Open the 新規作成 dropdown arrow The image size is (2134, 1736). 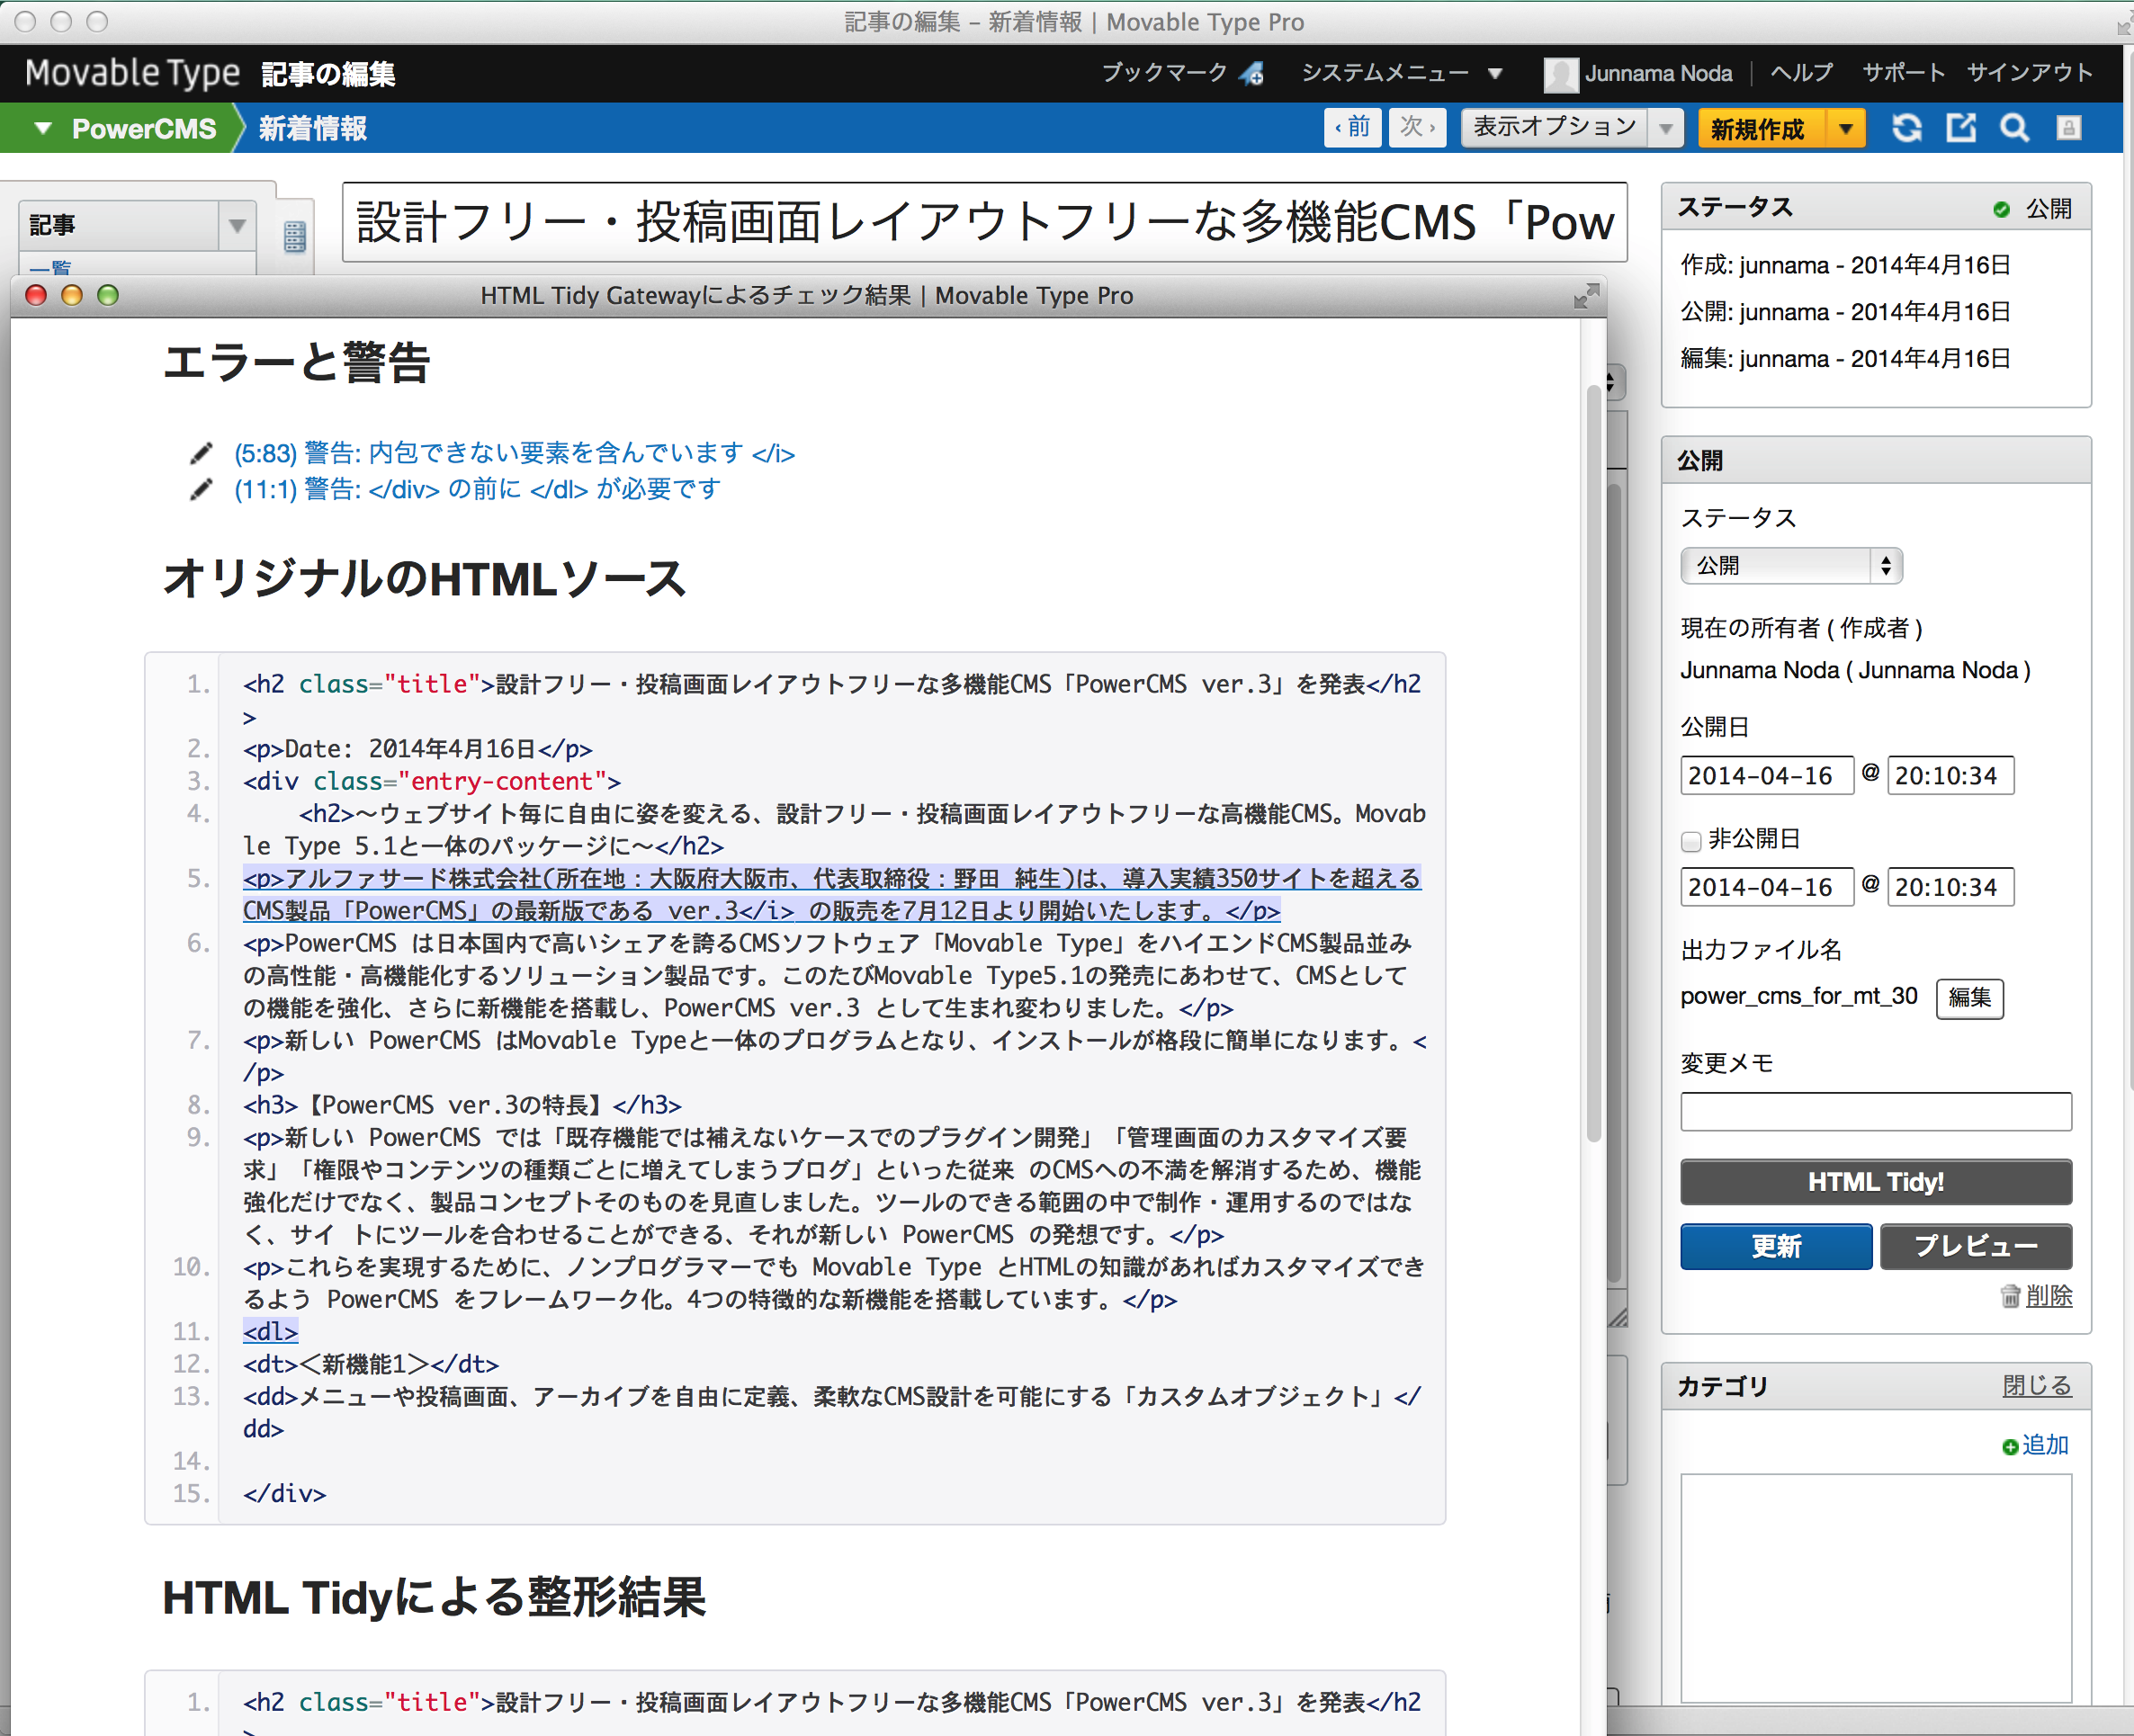[x=1846, y=129]
